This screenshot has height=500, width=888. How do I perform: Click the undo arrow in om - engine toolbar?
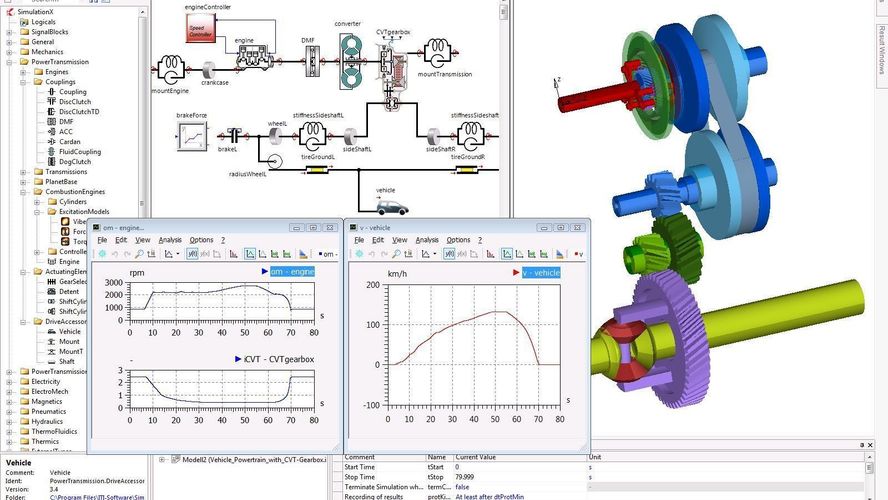coord(114,254)
